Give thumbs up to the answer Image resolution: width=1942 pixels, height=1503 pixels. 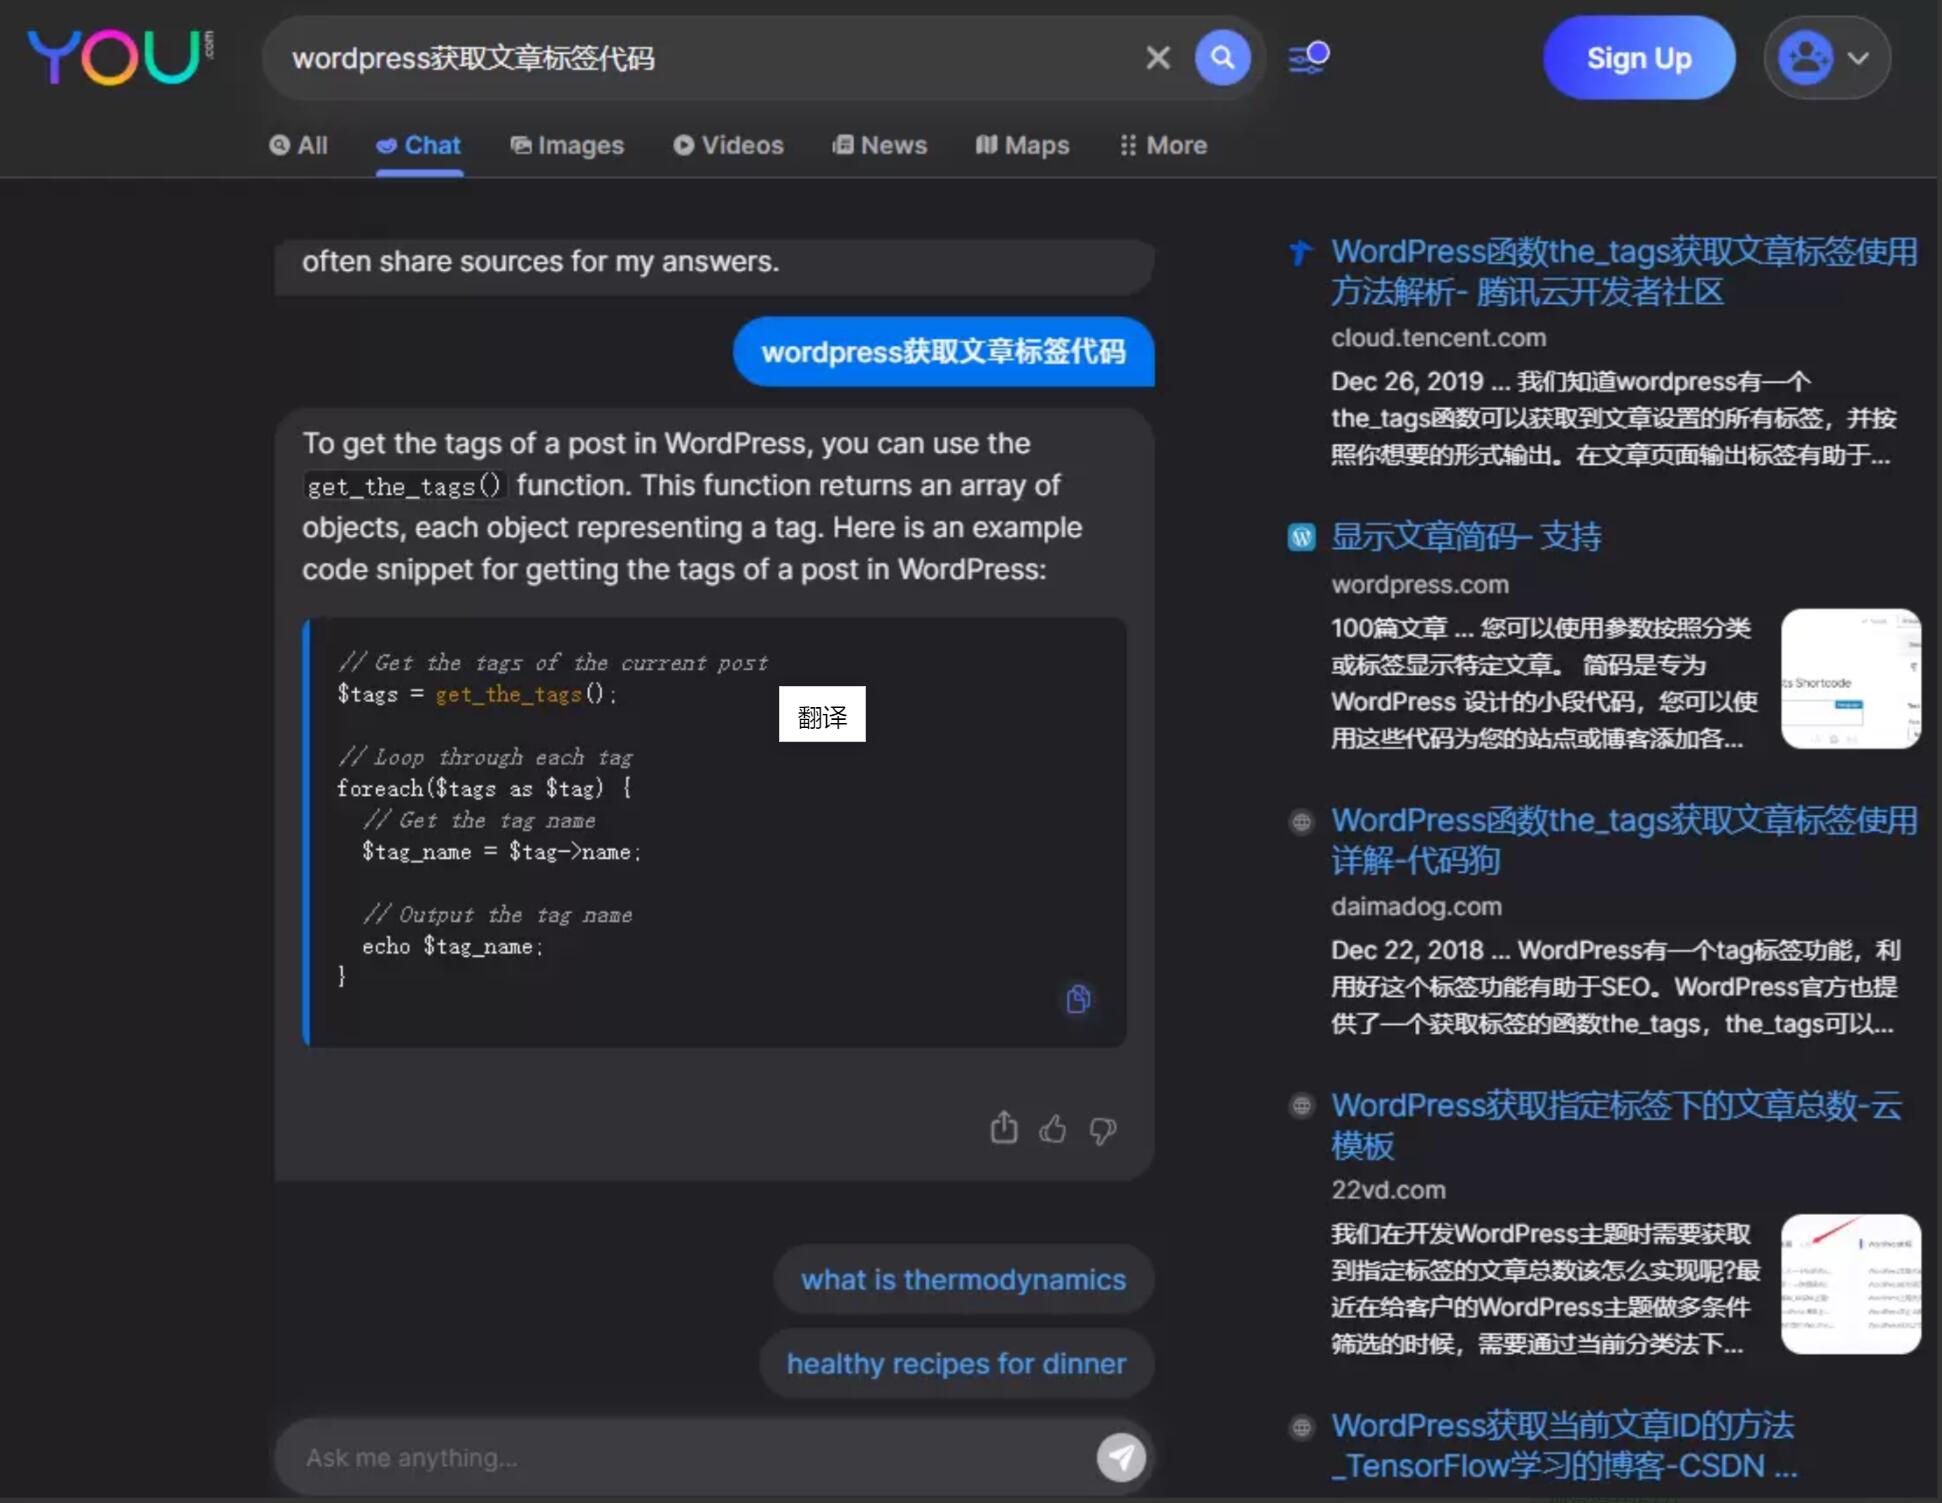pos(1052,1129)
